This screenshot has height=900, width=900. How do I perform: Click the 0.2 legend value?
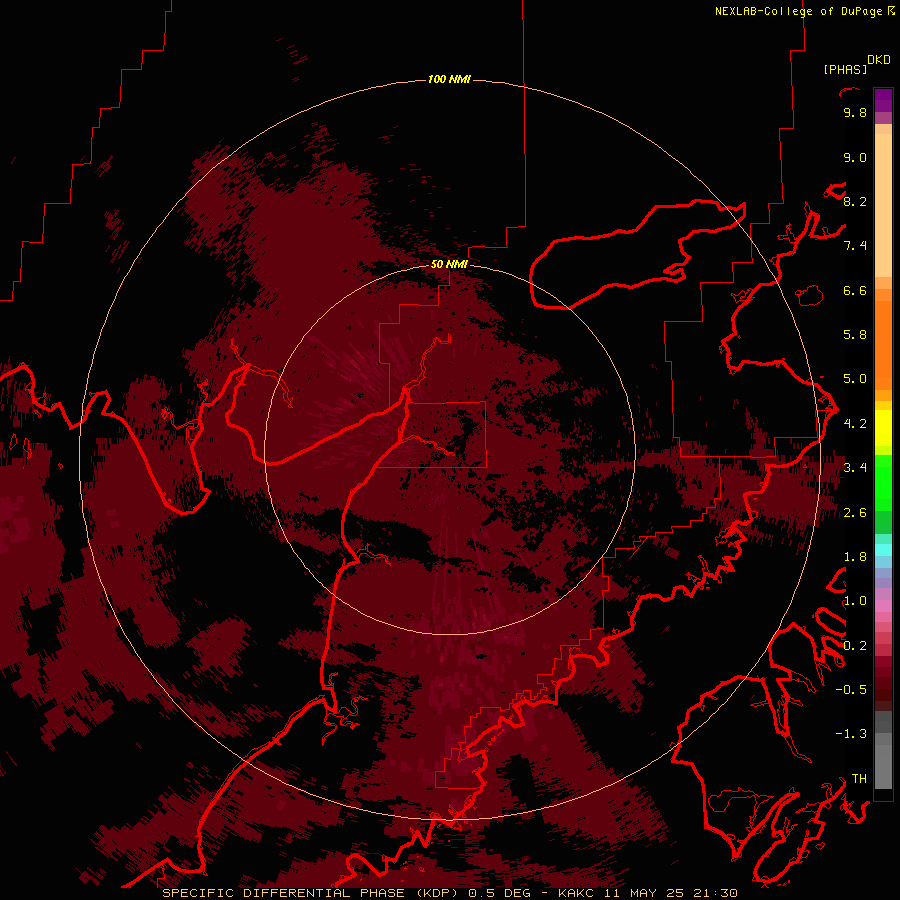click(855, 646)
